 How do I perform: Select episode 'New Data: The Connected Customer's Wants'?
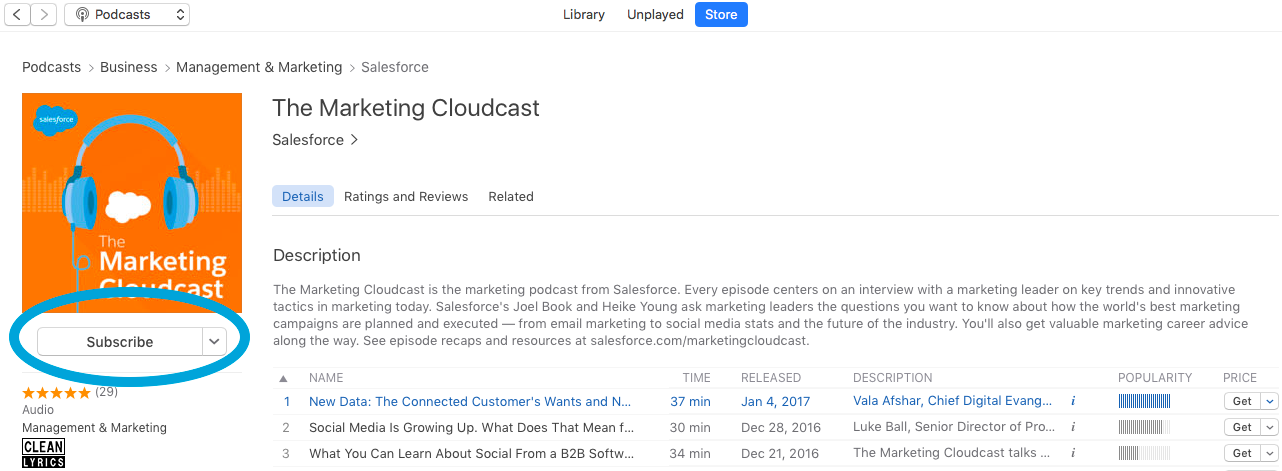[x=470, y=401]
